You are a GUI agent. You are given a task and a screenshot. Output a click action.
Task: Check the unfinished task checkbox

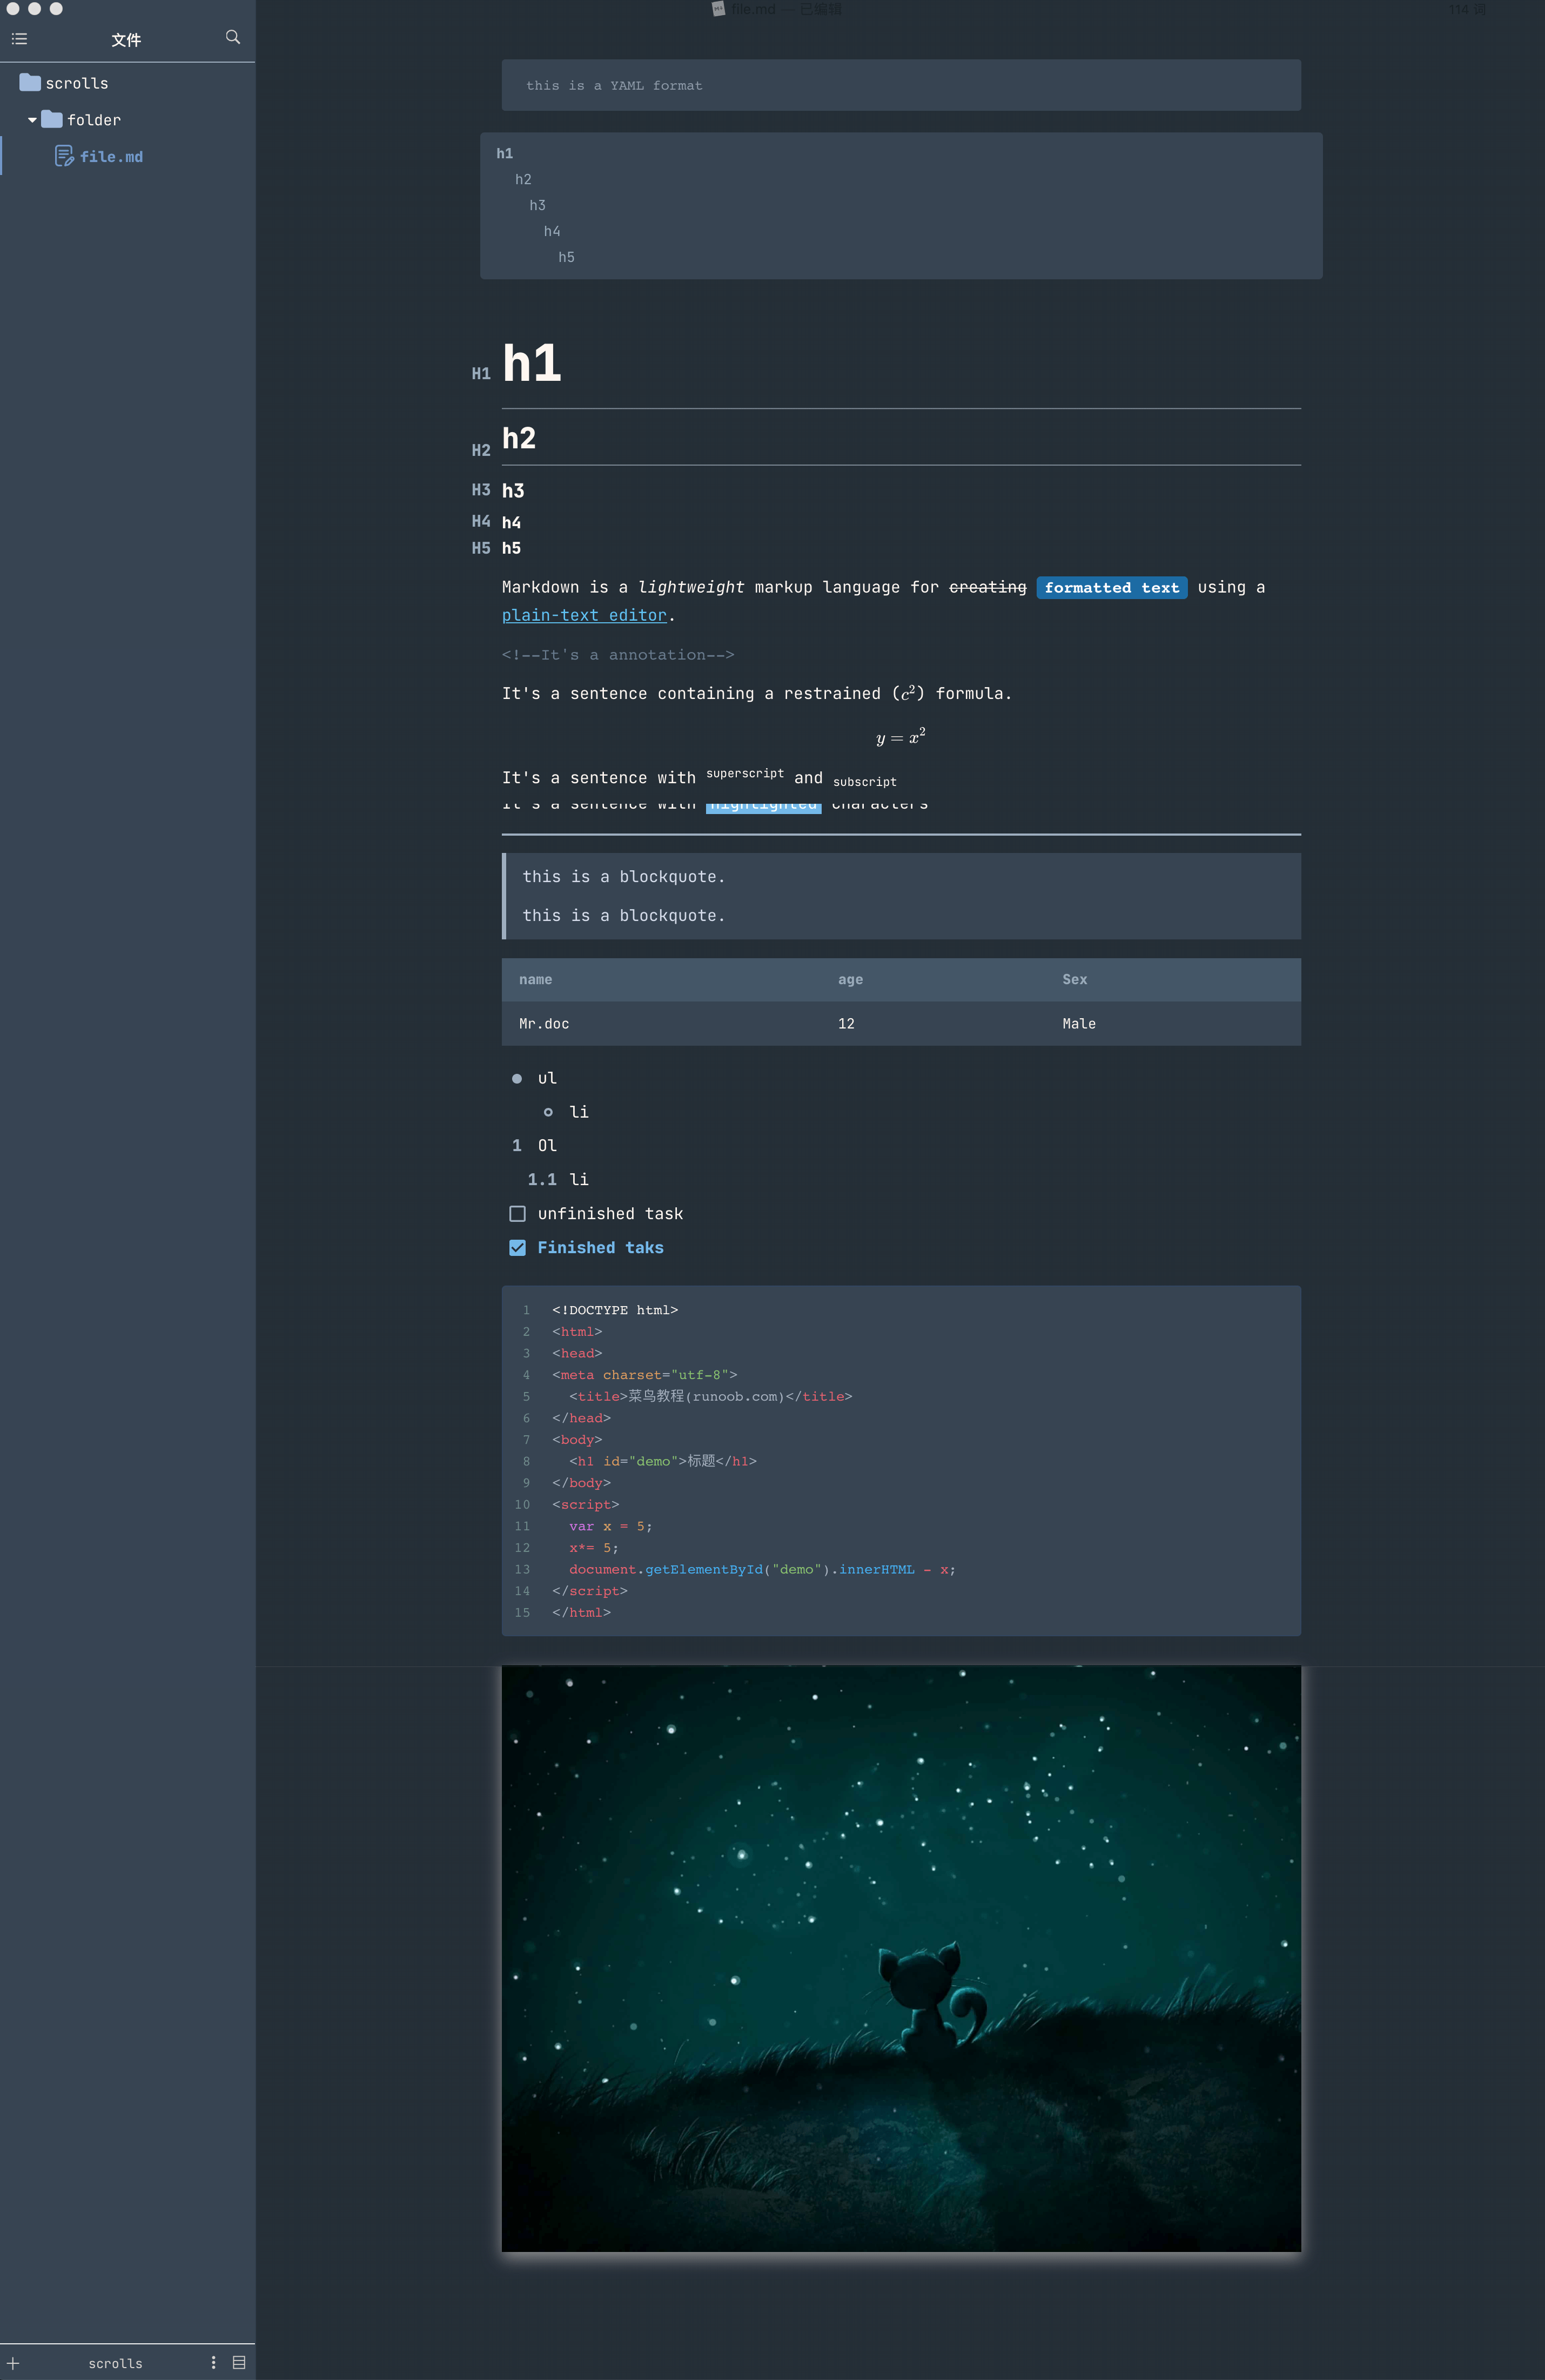pos(517,1214)
